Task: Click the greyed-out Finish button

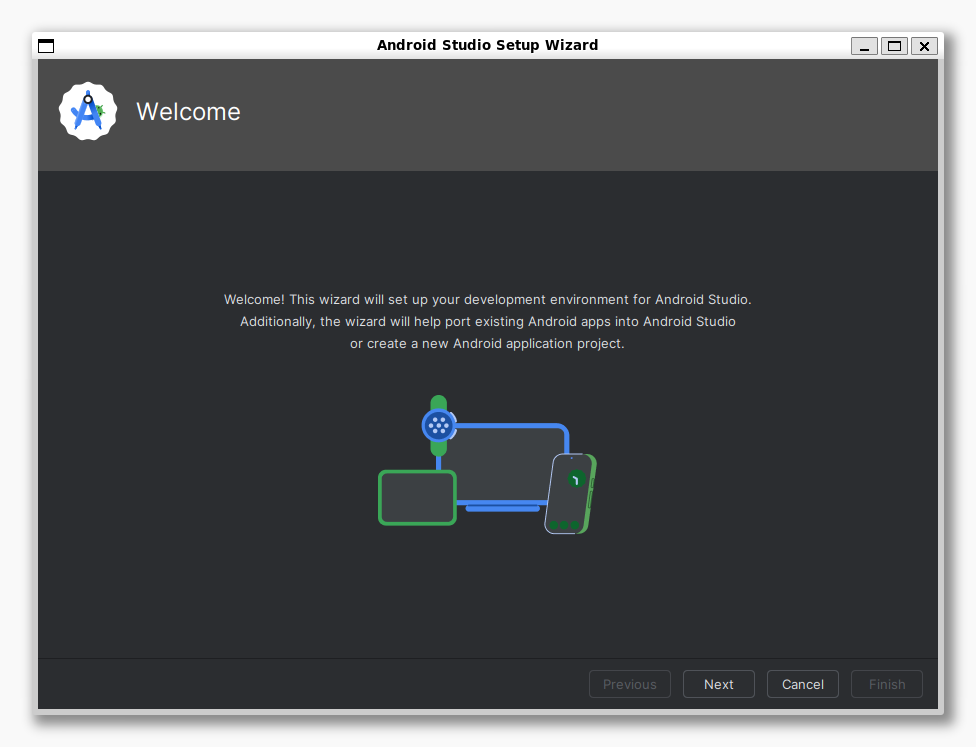Action: point(886,684)
